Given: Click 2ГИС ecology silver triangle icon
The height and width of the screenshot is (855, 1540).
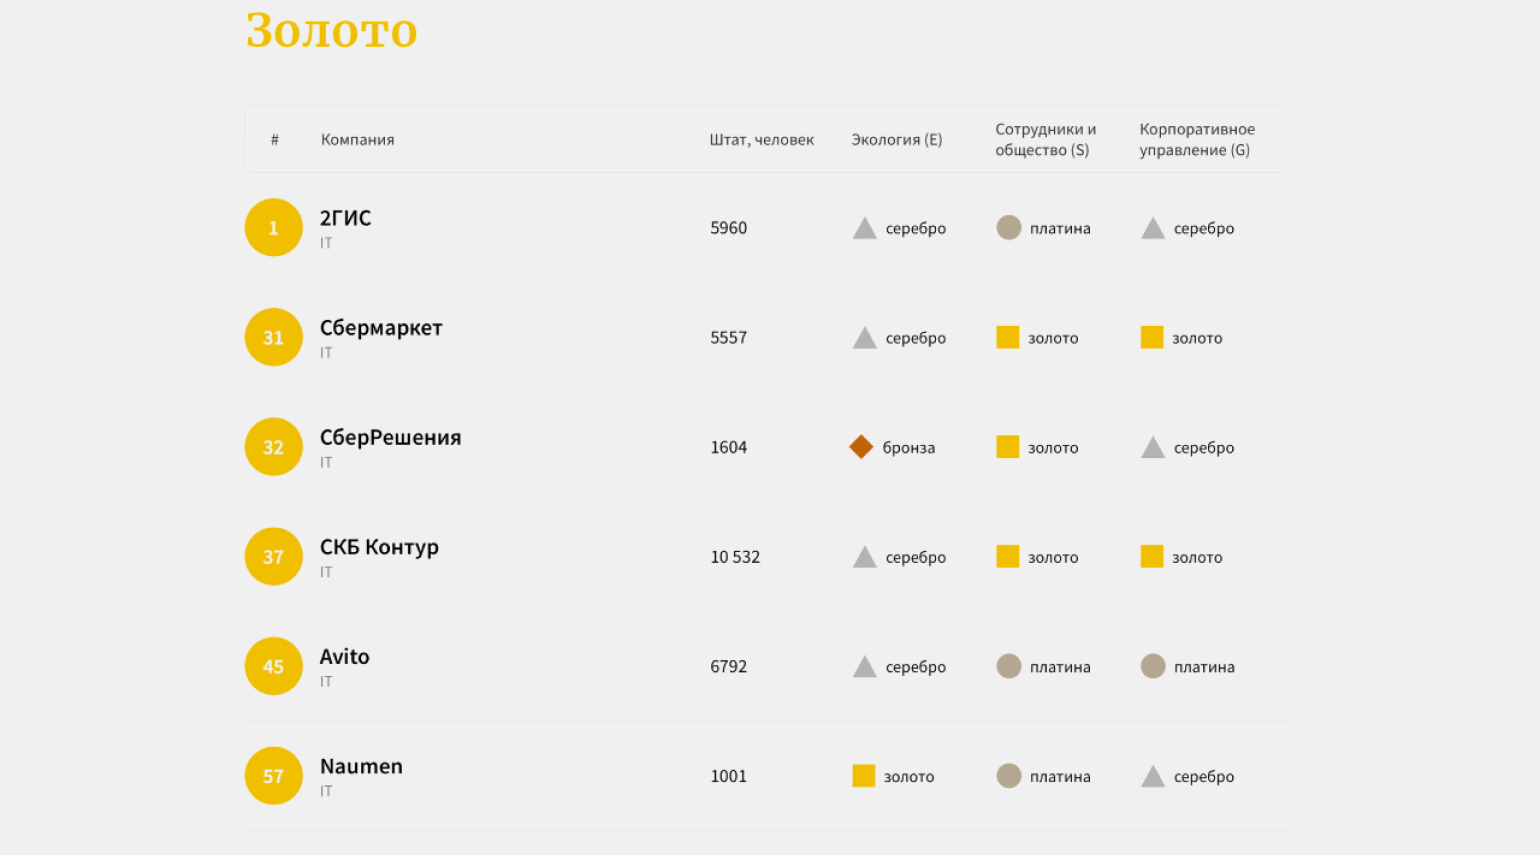Looking at the screenshot, I should (x=864, y=228).
